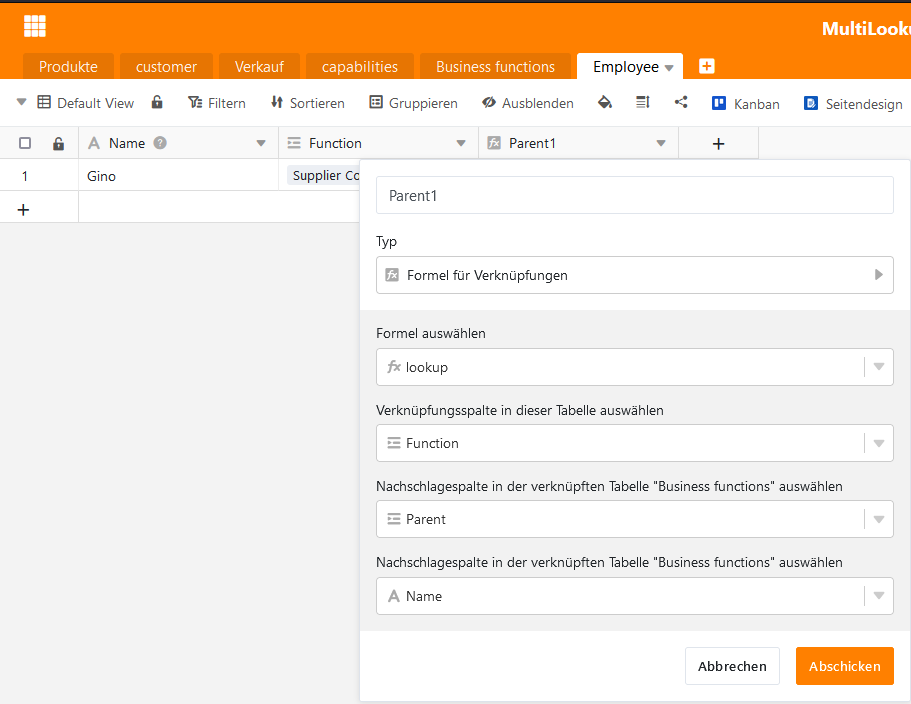Open the paint bucket row color tool
The height and width of the screenshot is (704, 911).
(604, 102)
